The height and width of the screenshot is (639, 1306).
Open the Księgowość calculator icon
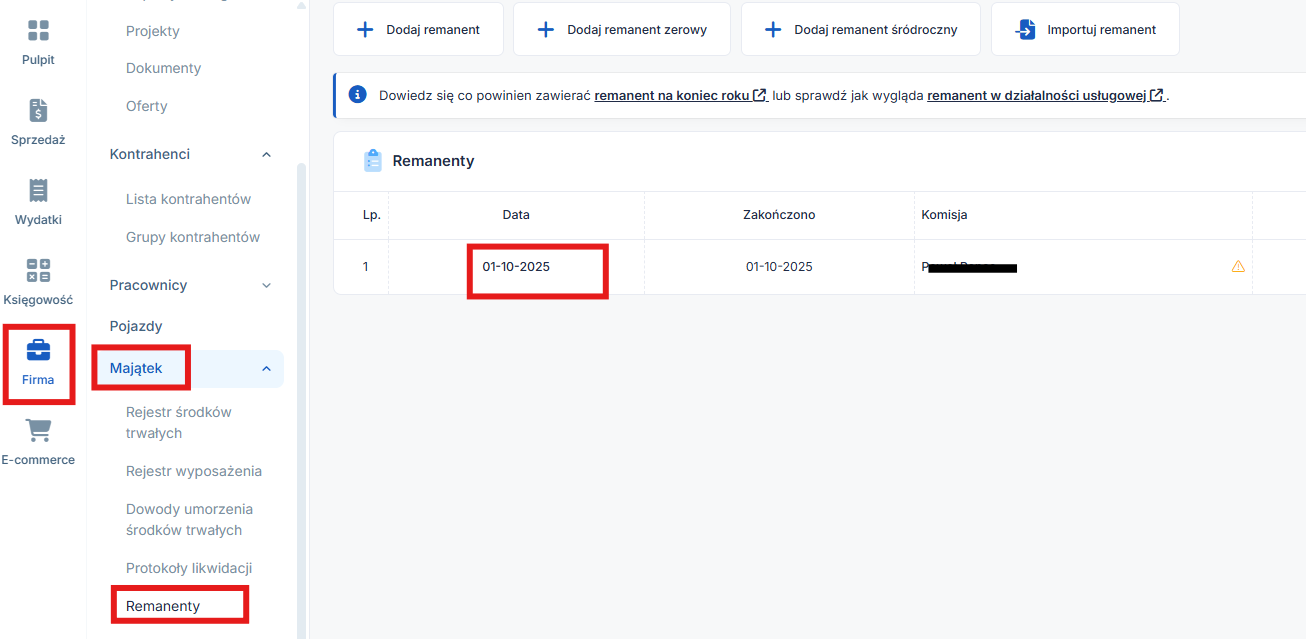click(38, 271)
